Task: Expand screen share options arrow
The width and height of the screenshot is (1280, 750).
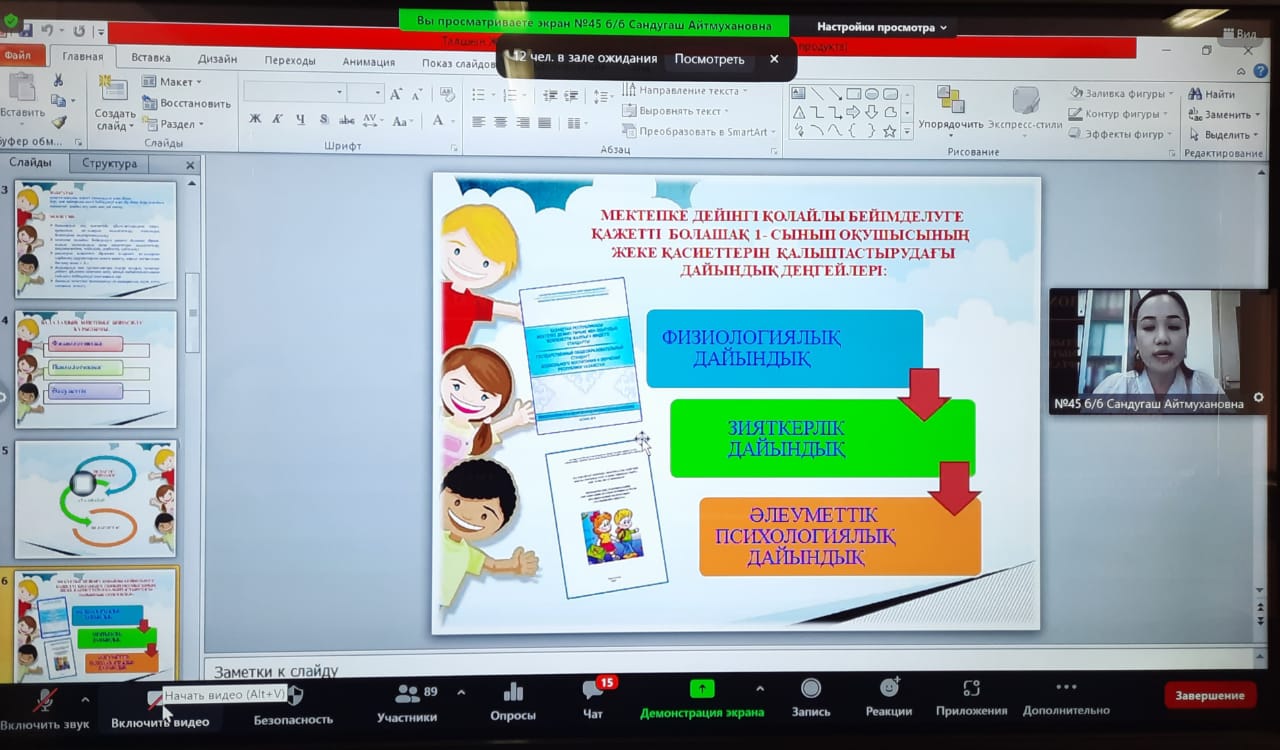Action: [x=760, y=689]
